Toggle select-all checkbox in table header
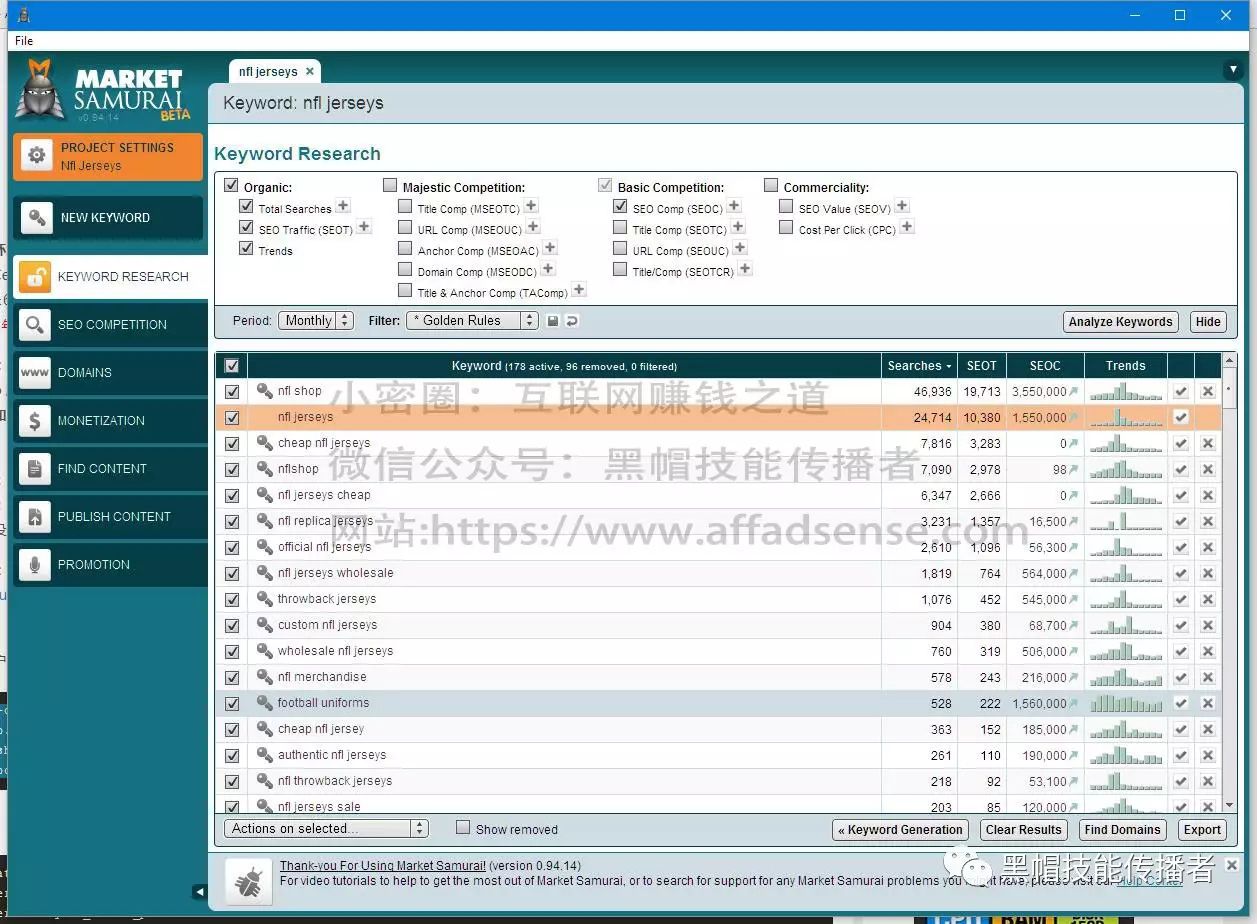Viewport: 1257px width, 924px height. (232, 366)
